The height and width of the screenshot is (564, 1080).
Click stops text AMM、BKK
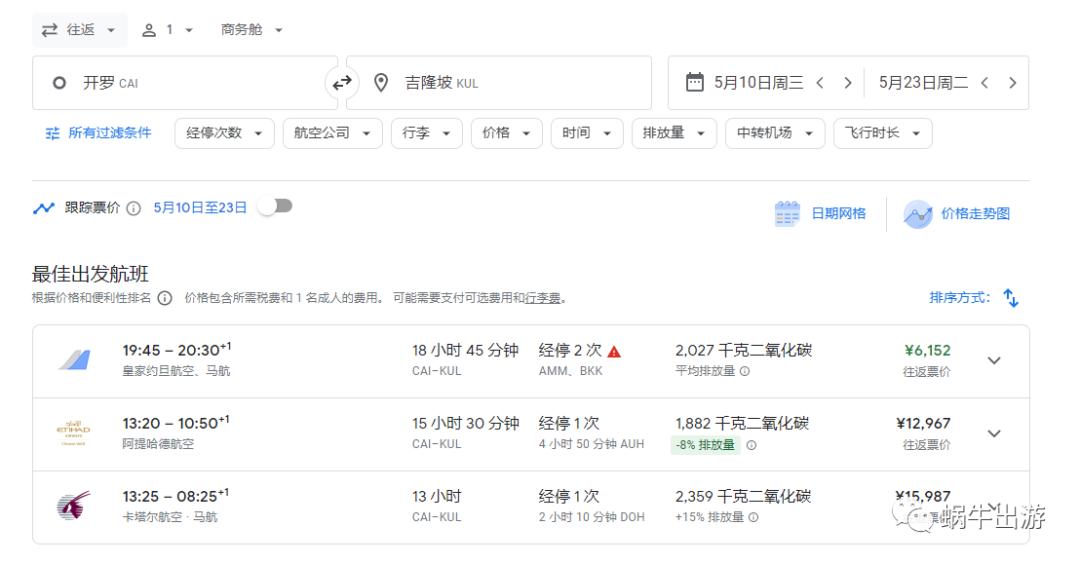click(570, 371)
